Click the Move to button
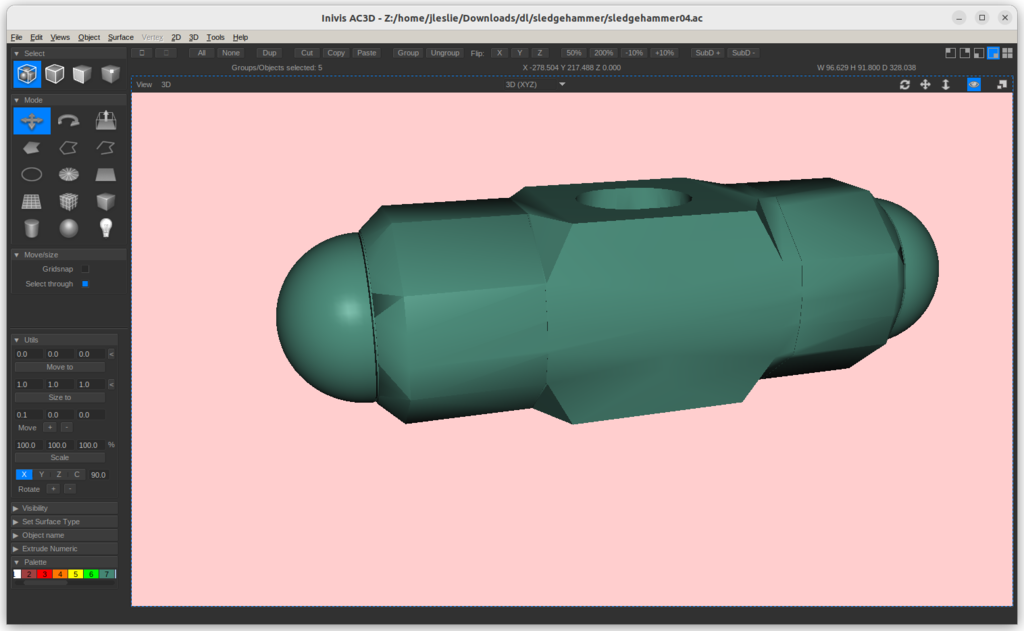The height and width of the screenshot is (631, 1024). [60, 367]
